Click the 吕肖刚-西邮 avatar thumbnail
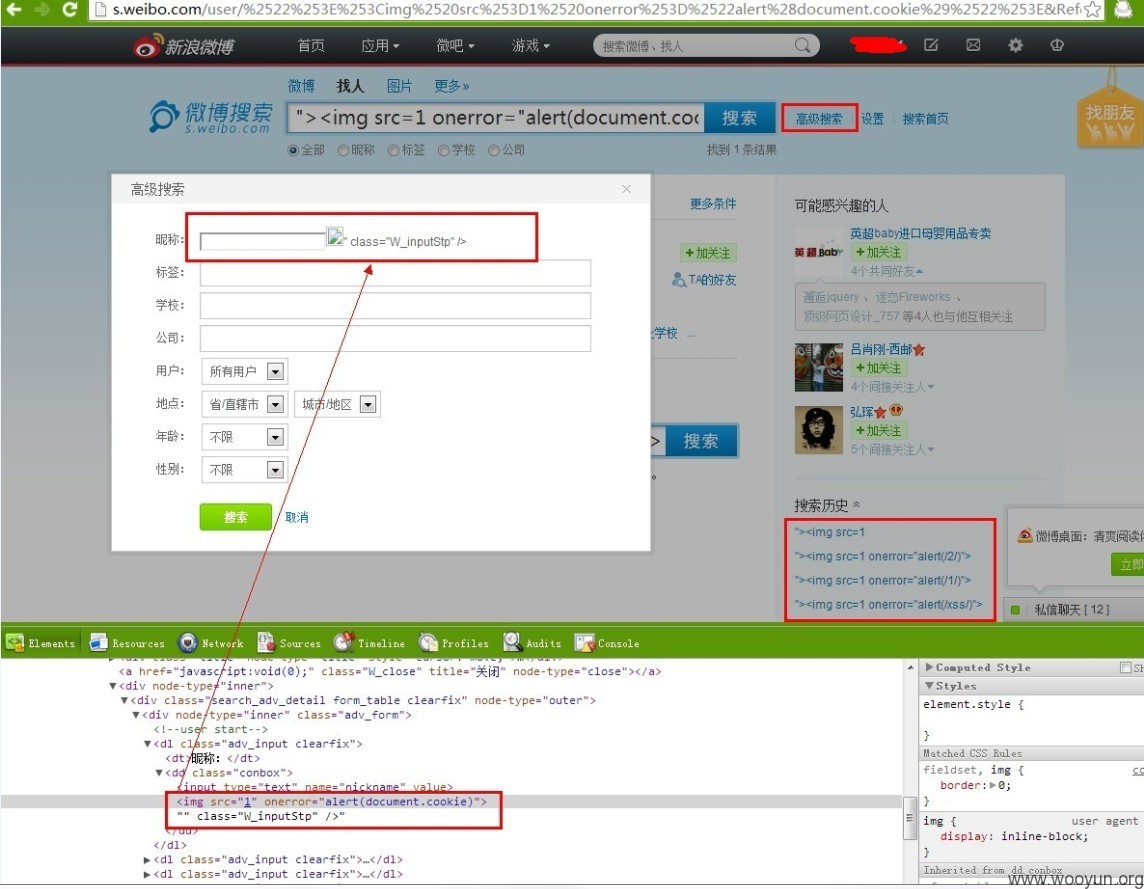The width and height of the screenshot is (1144, 889). pyautogui.click(x=819, y=367)
